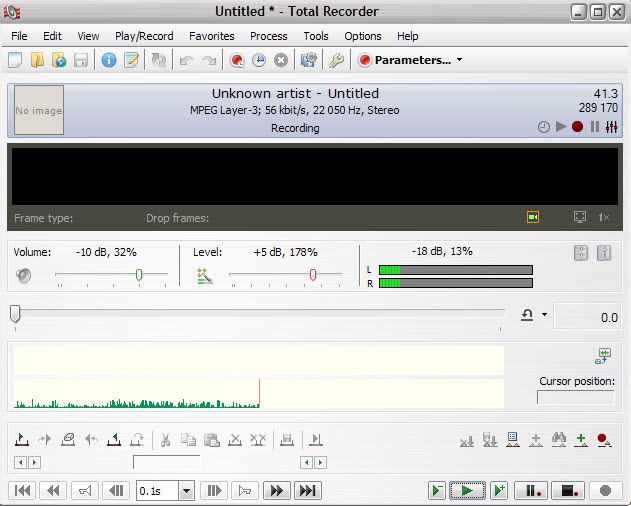Click the Paste clipboard icon
631x506 pixels.
(212, 440)
